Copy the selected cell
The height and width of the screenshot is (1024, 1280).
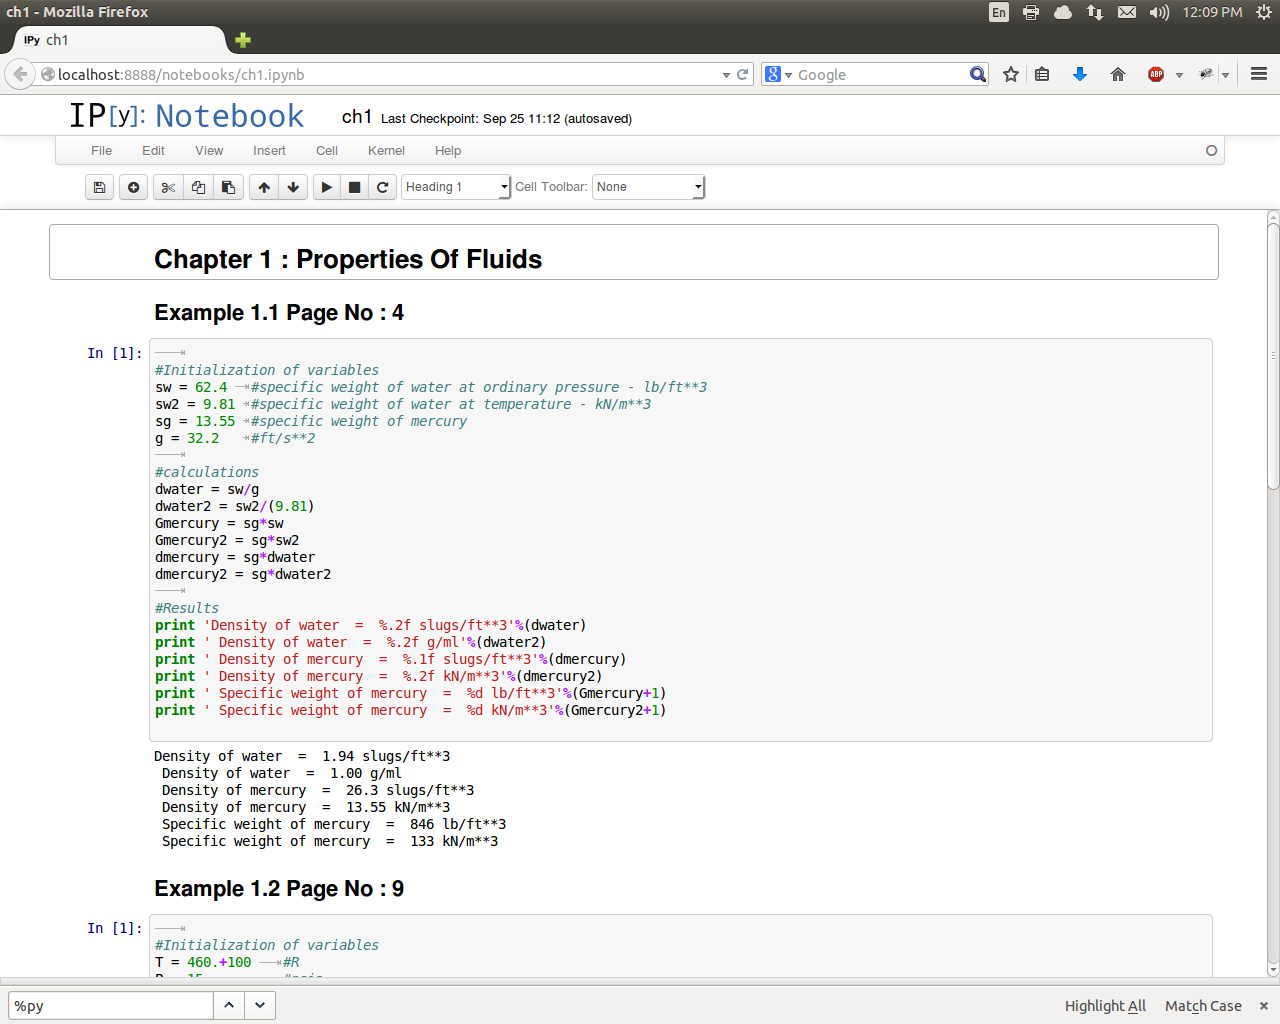point(198,187)
